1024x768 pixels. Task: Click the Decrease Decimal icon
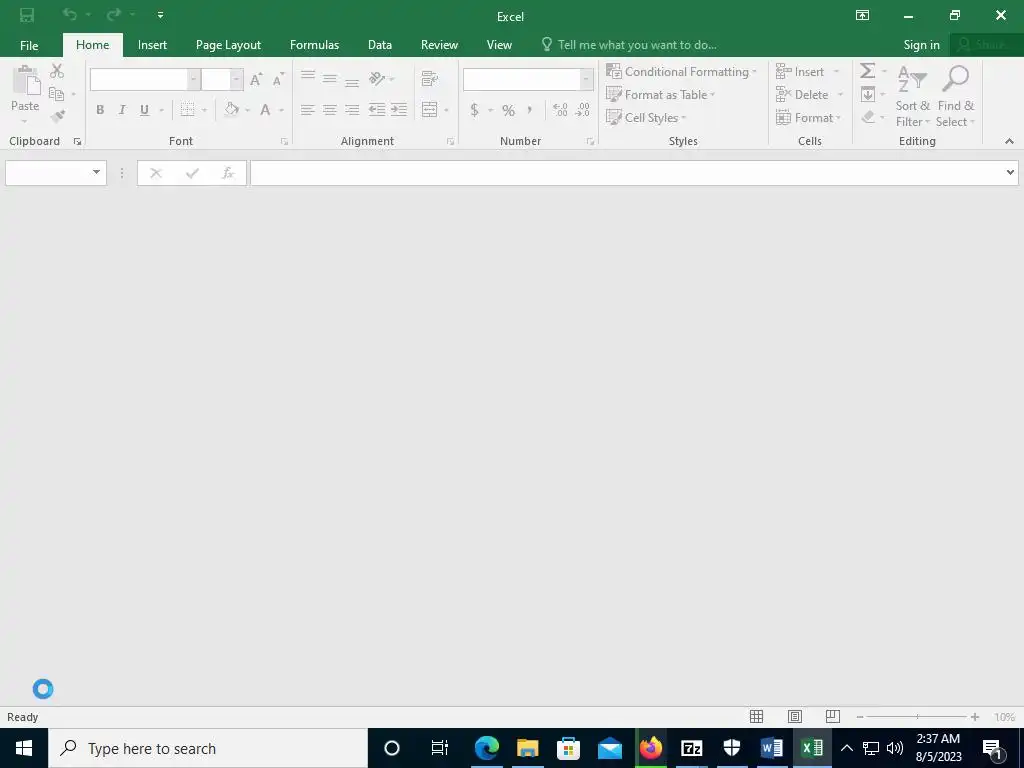pos(583,110)
